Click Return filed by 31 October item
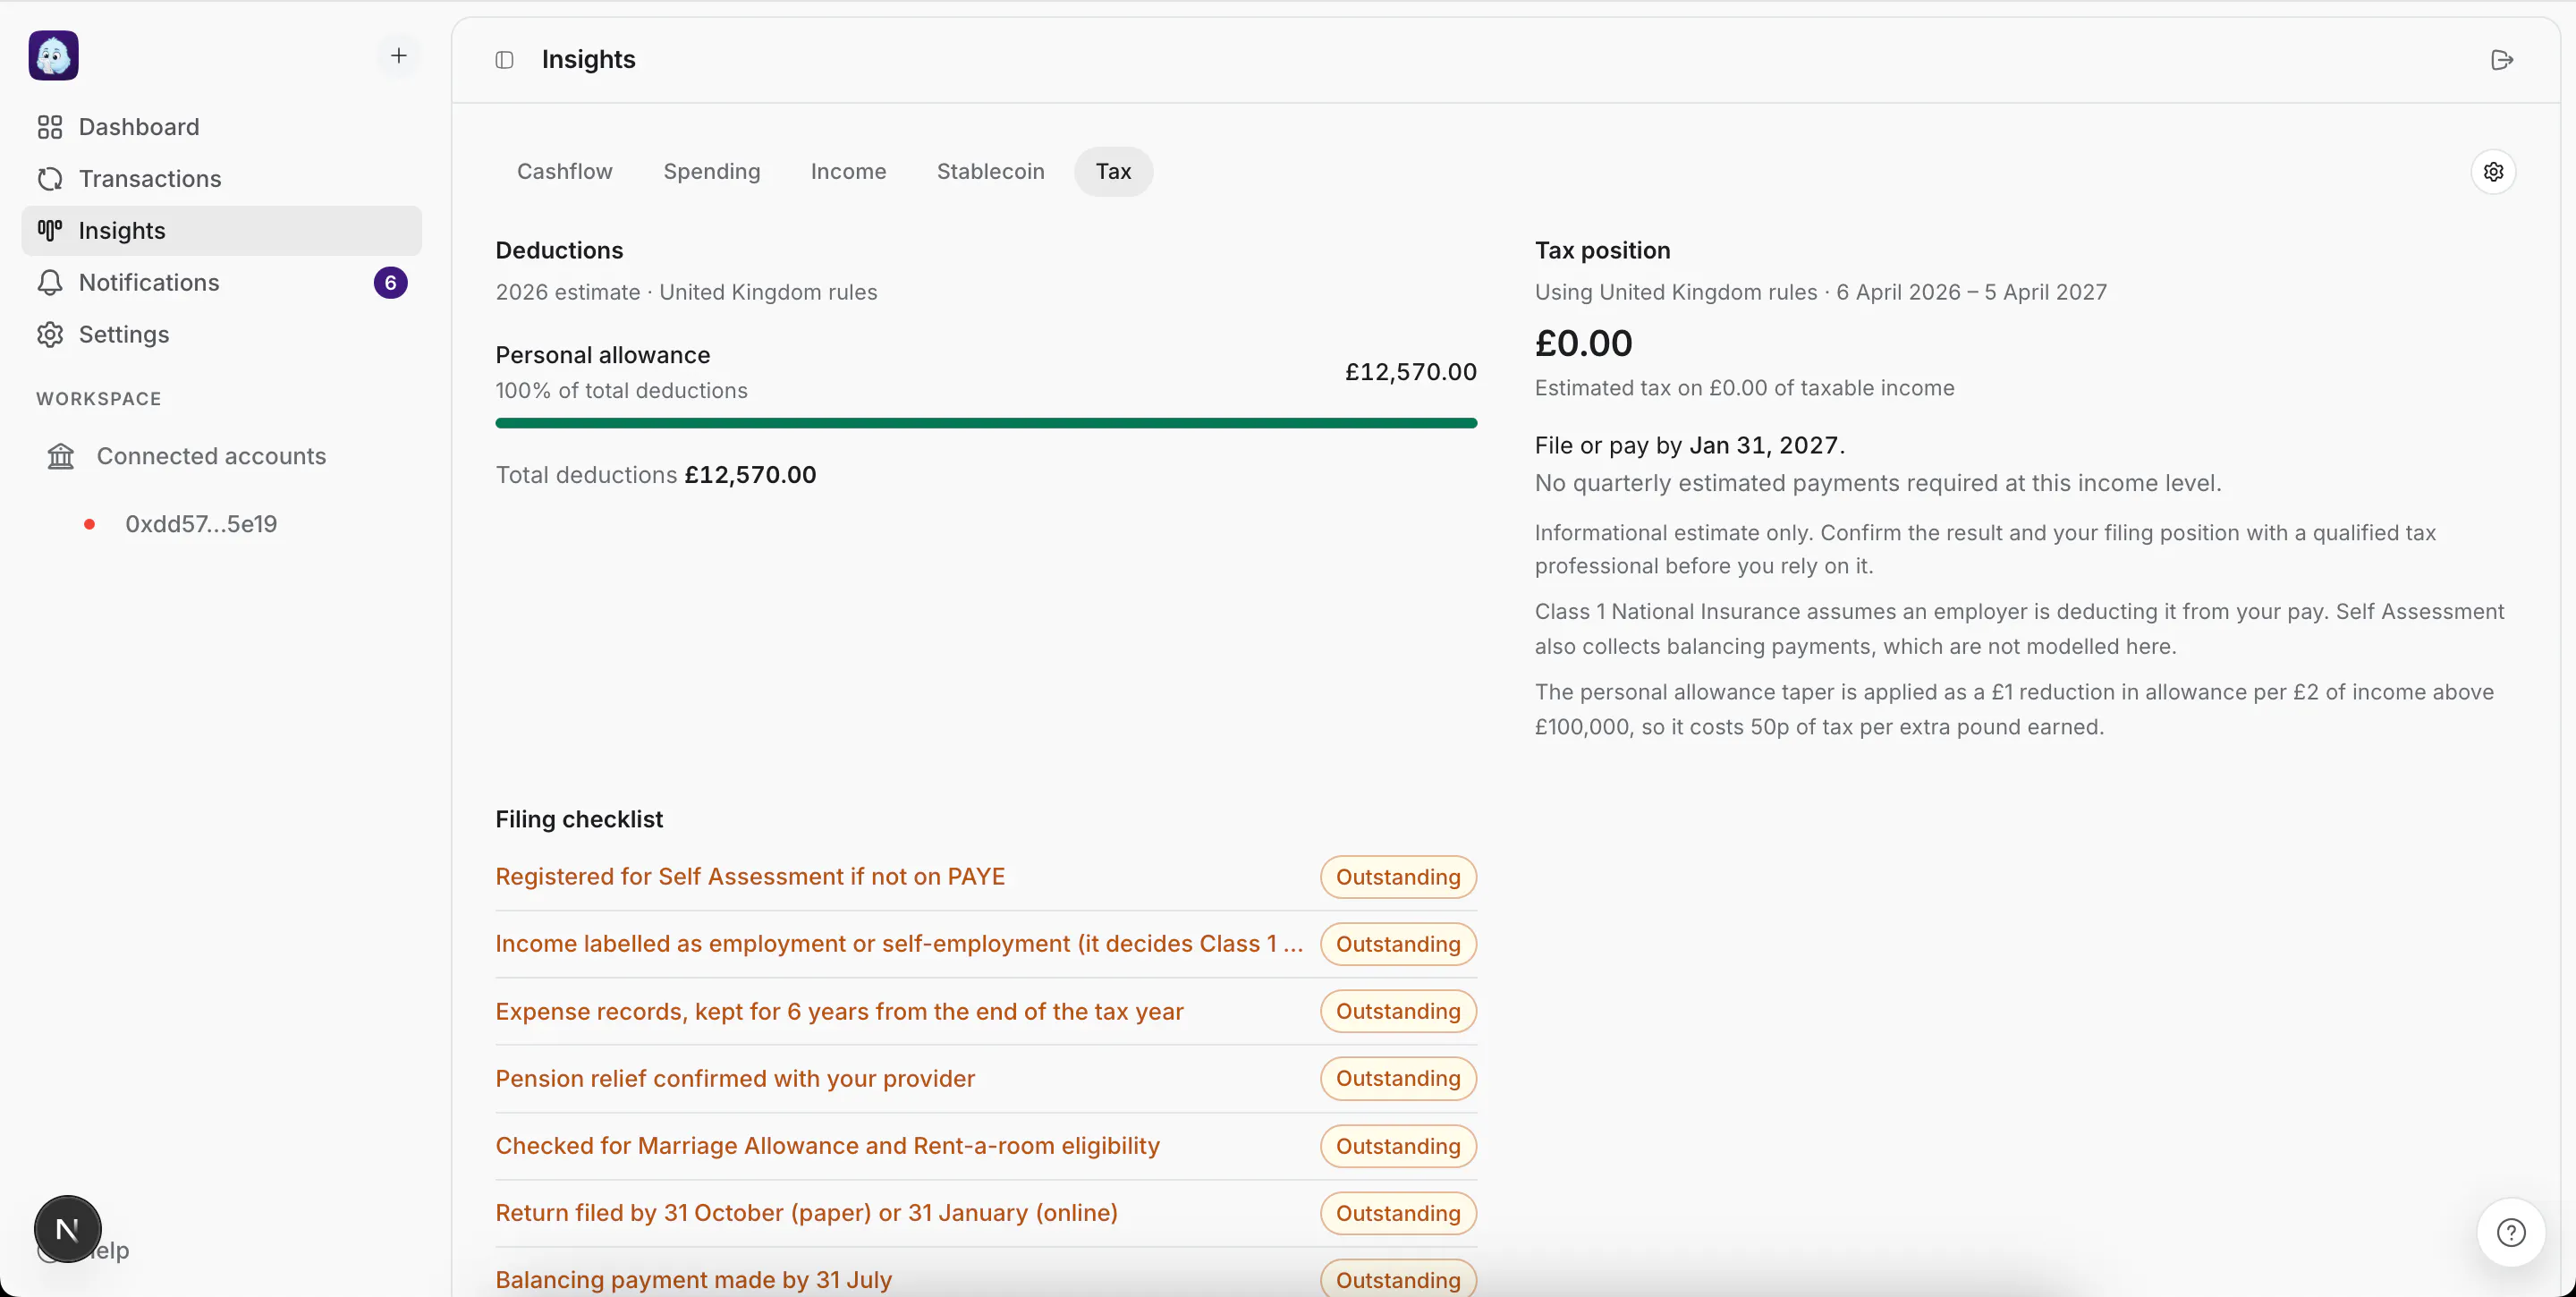Screen dimensions: 2576x1297 pos(806,1213)
